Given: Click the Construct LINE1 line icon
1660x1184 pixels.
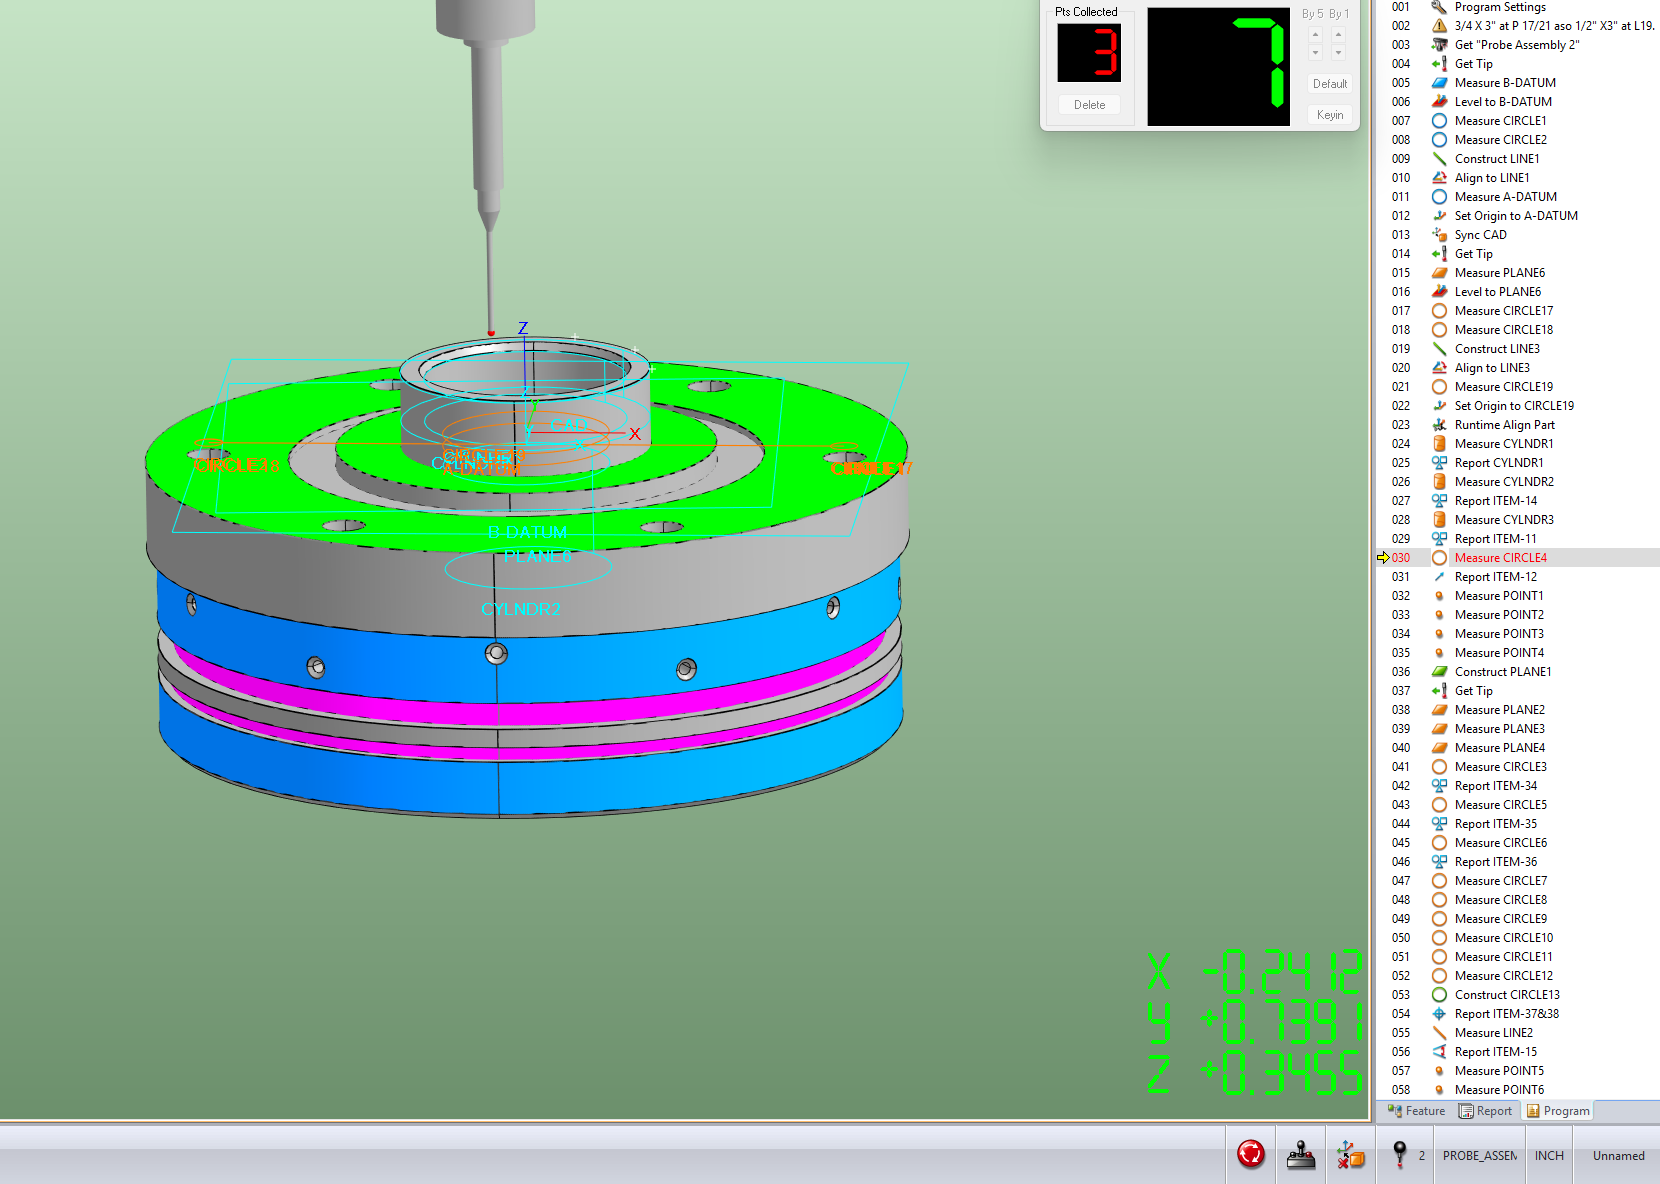Looking at the screenshot, I should [1439, 159].
